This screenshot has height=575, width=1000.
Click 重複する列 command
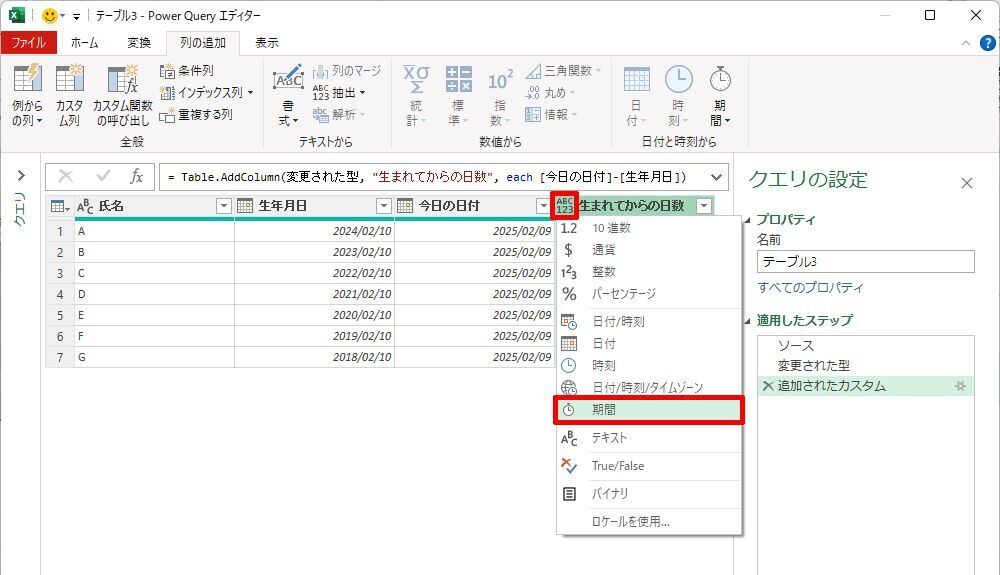[x=196, y=115]
